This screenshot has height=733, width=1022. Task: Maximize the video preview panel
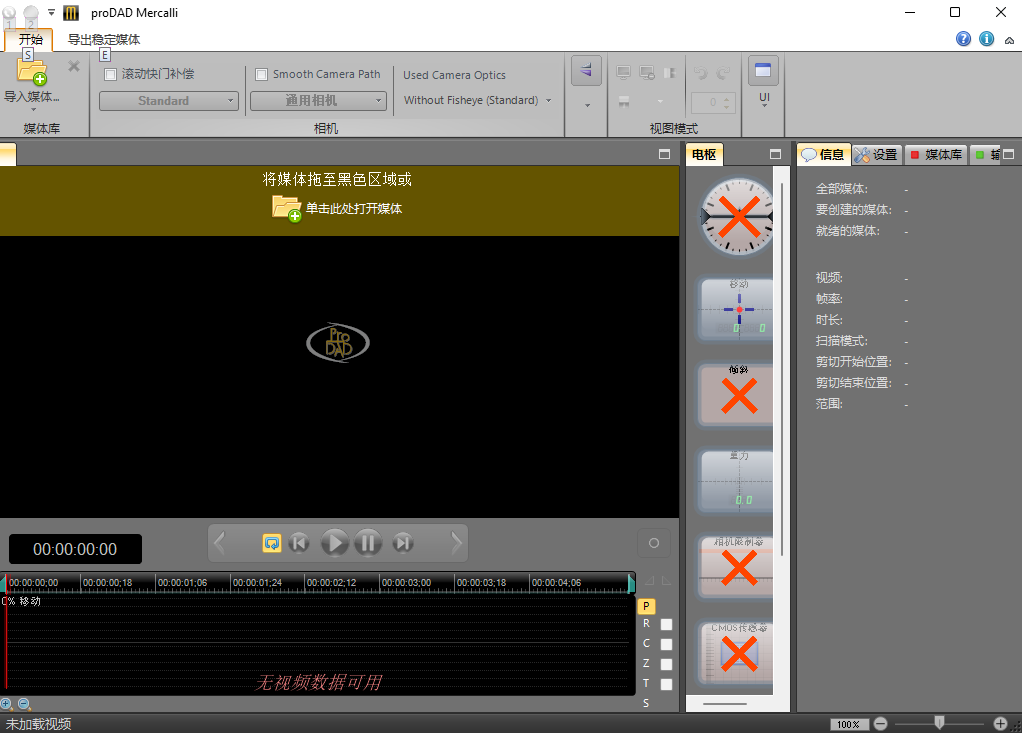pyautogui.click(x=664, y=154)
